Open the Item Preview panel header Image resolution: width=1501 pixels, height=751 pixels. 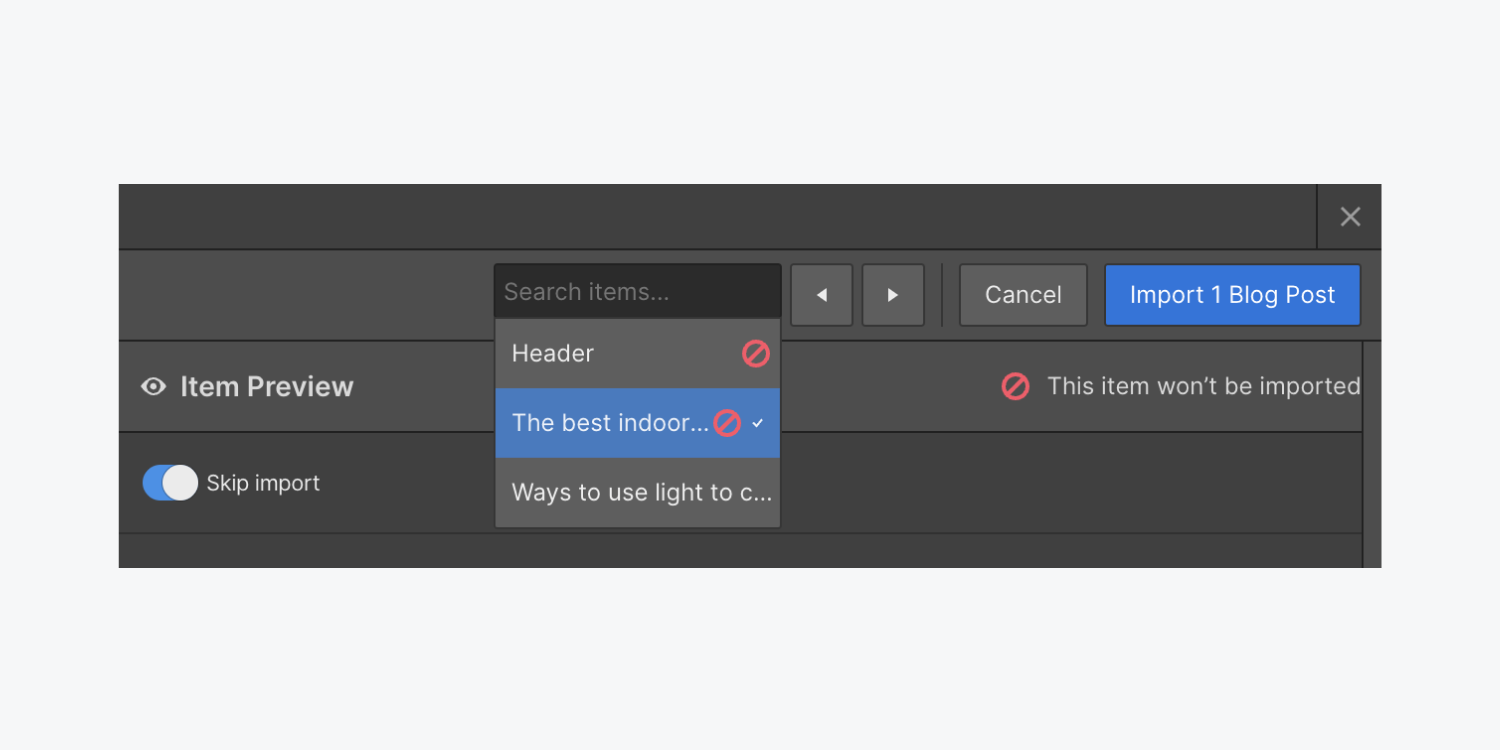tap(266, 387)
